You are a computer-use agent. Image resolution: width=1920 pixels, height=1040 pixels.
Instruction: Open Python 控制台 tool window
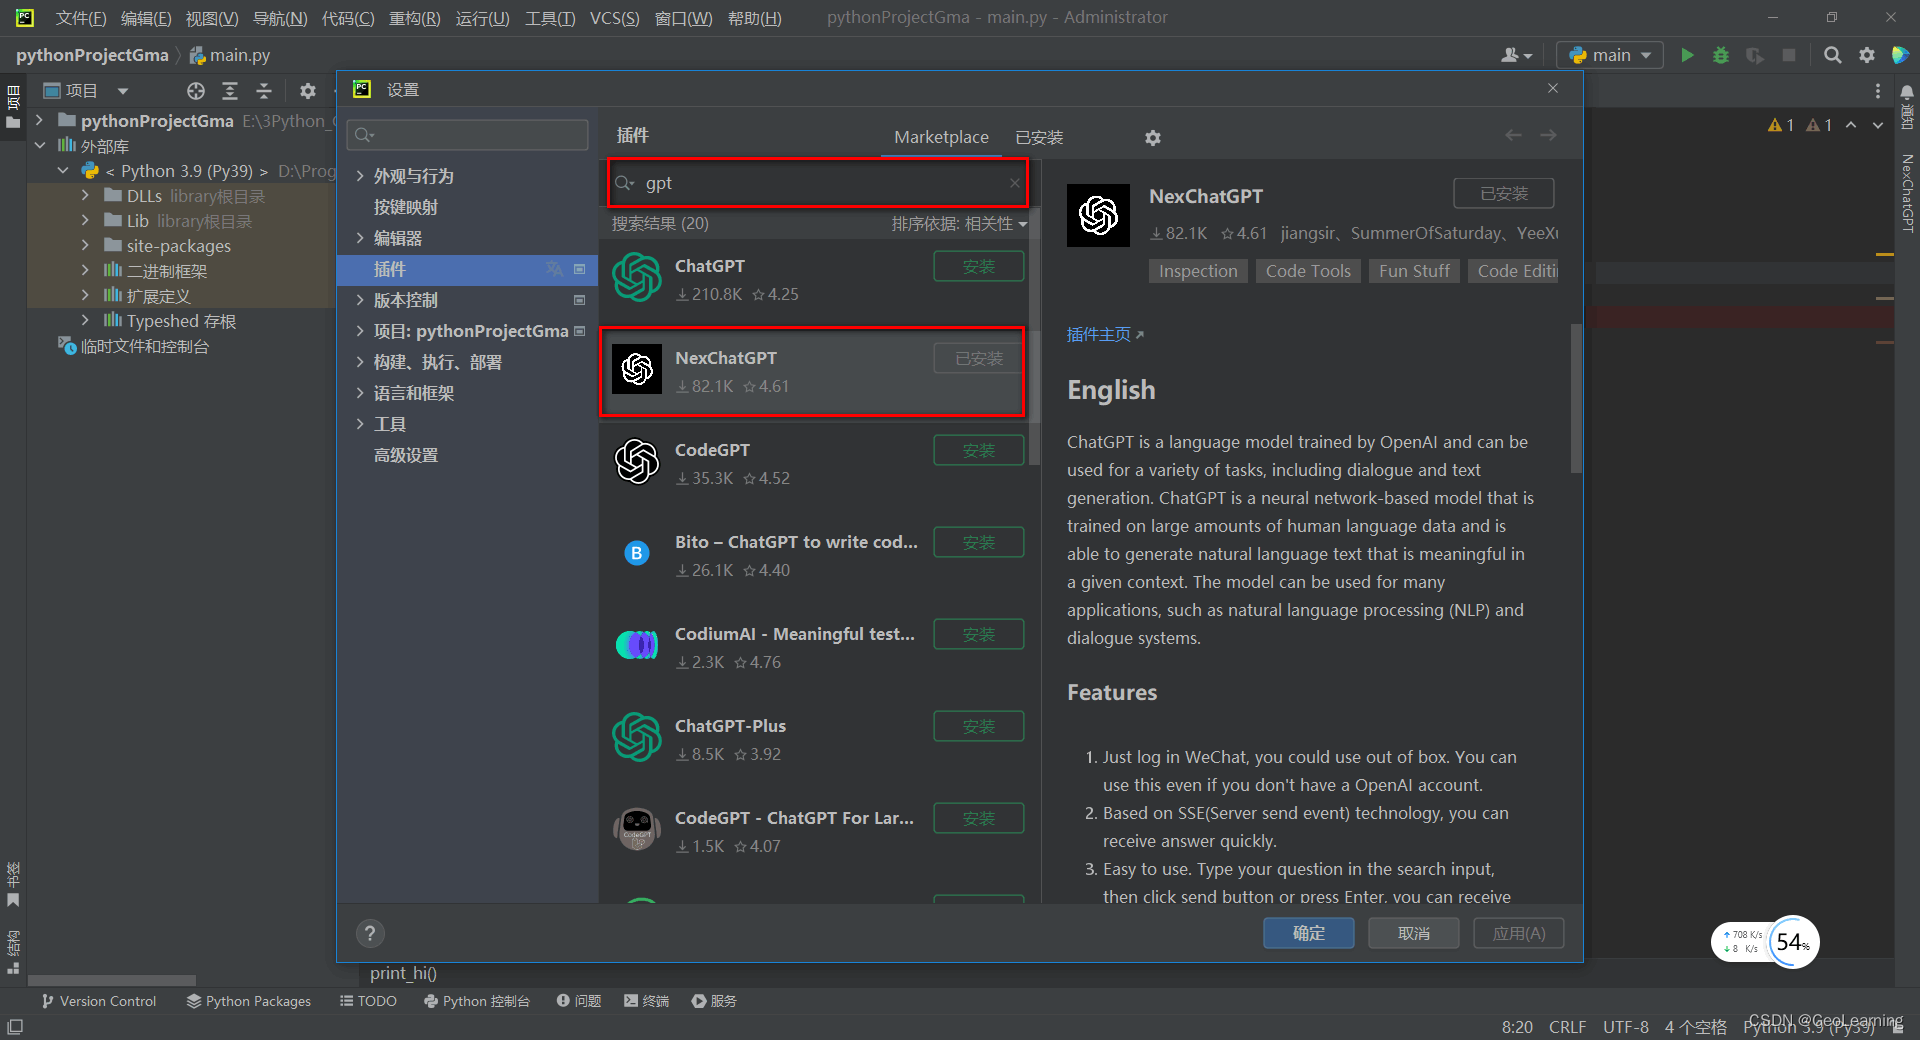point(476,1001)
